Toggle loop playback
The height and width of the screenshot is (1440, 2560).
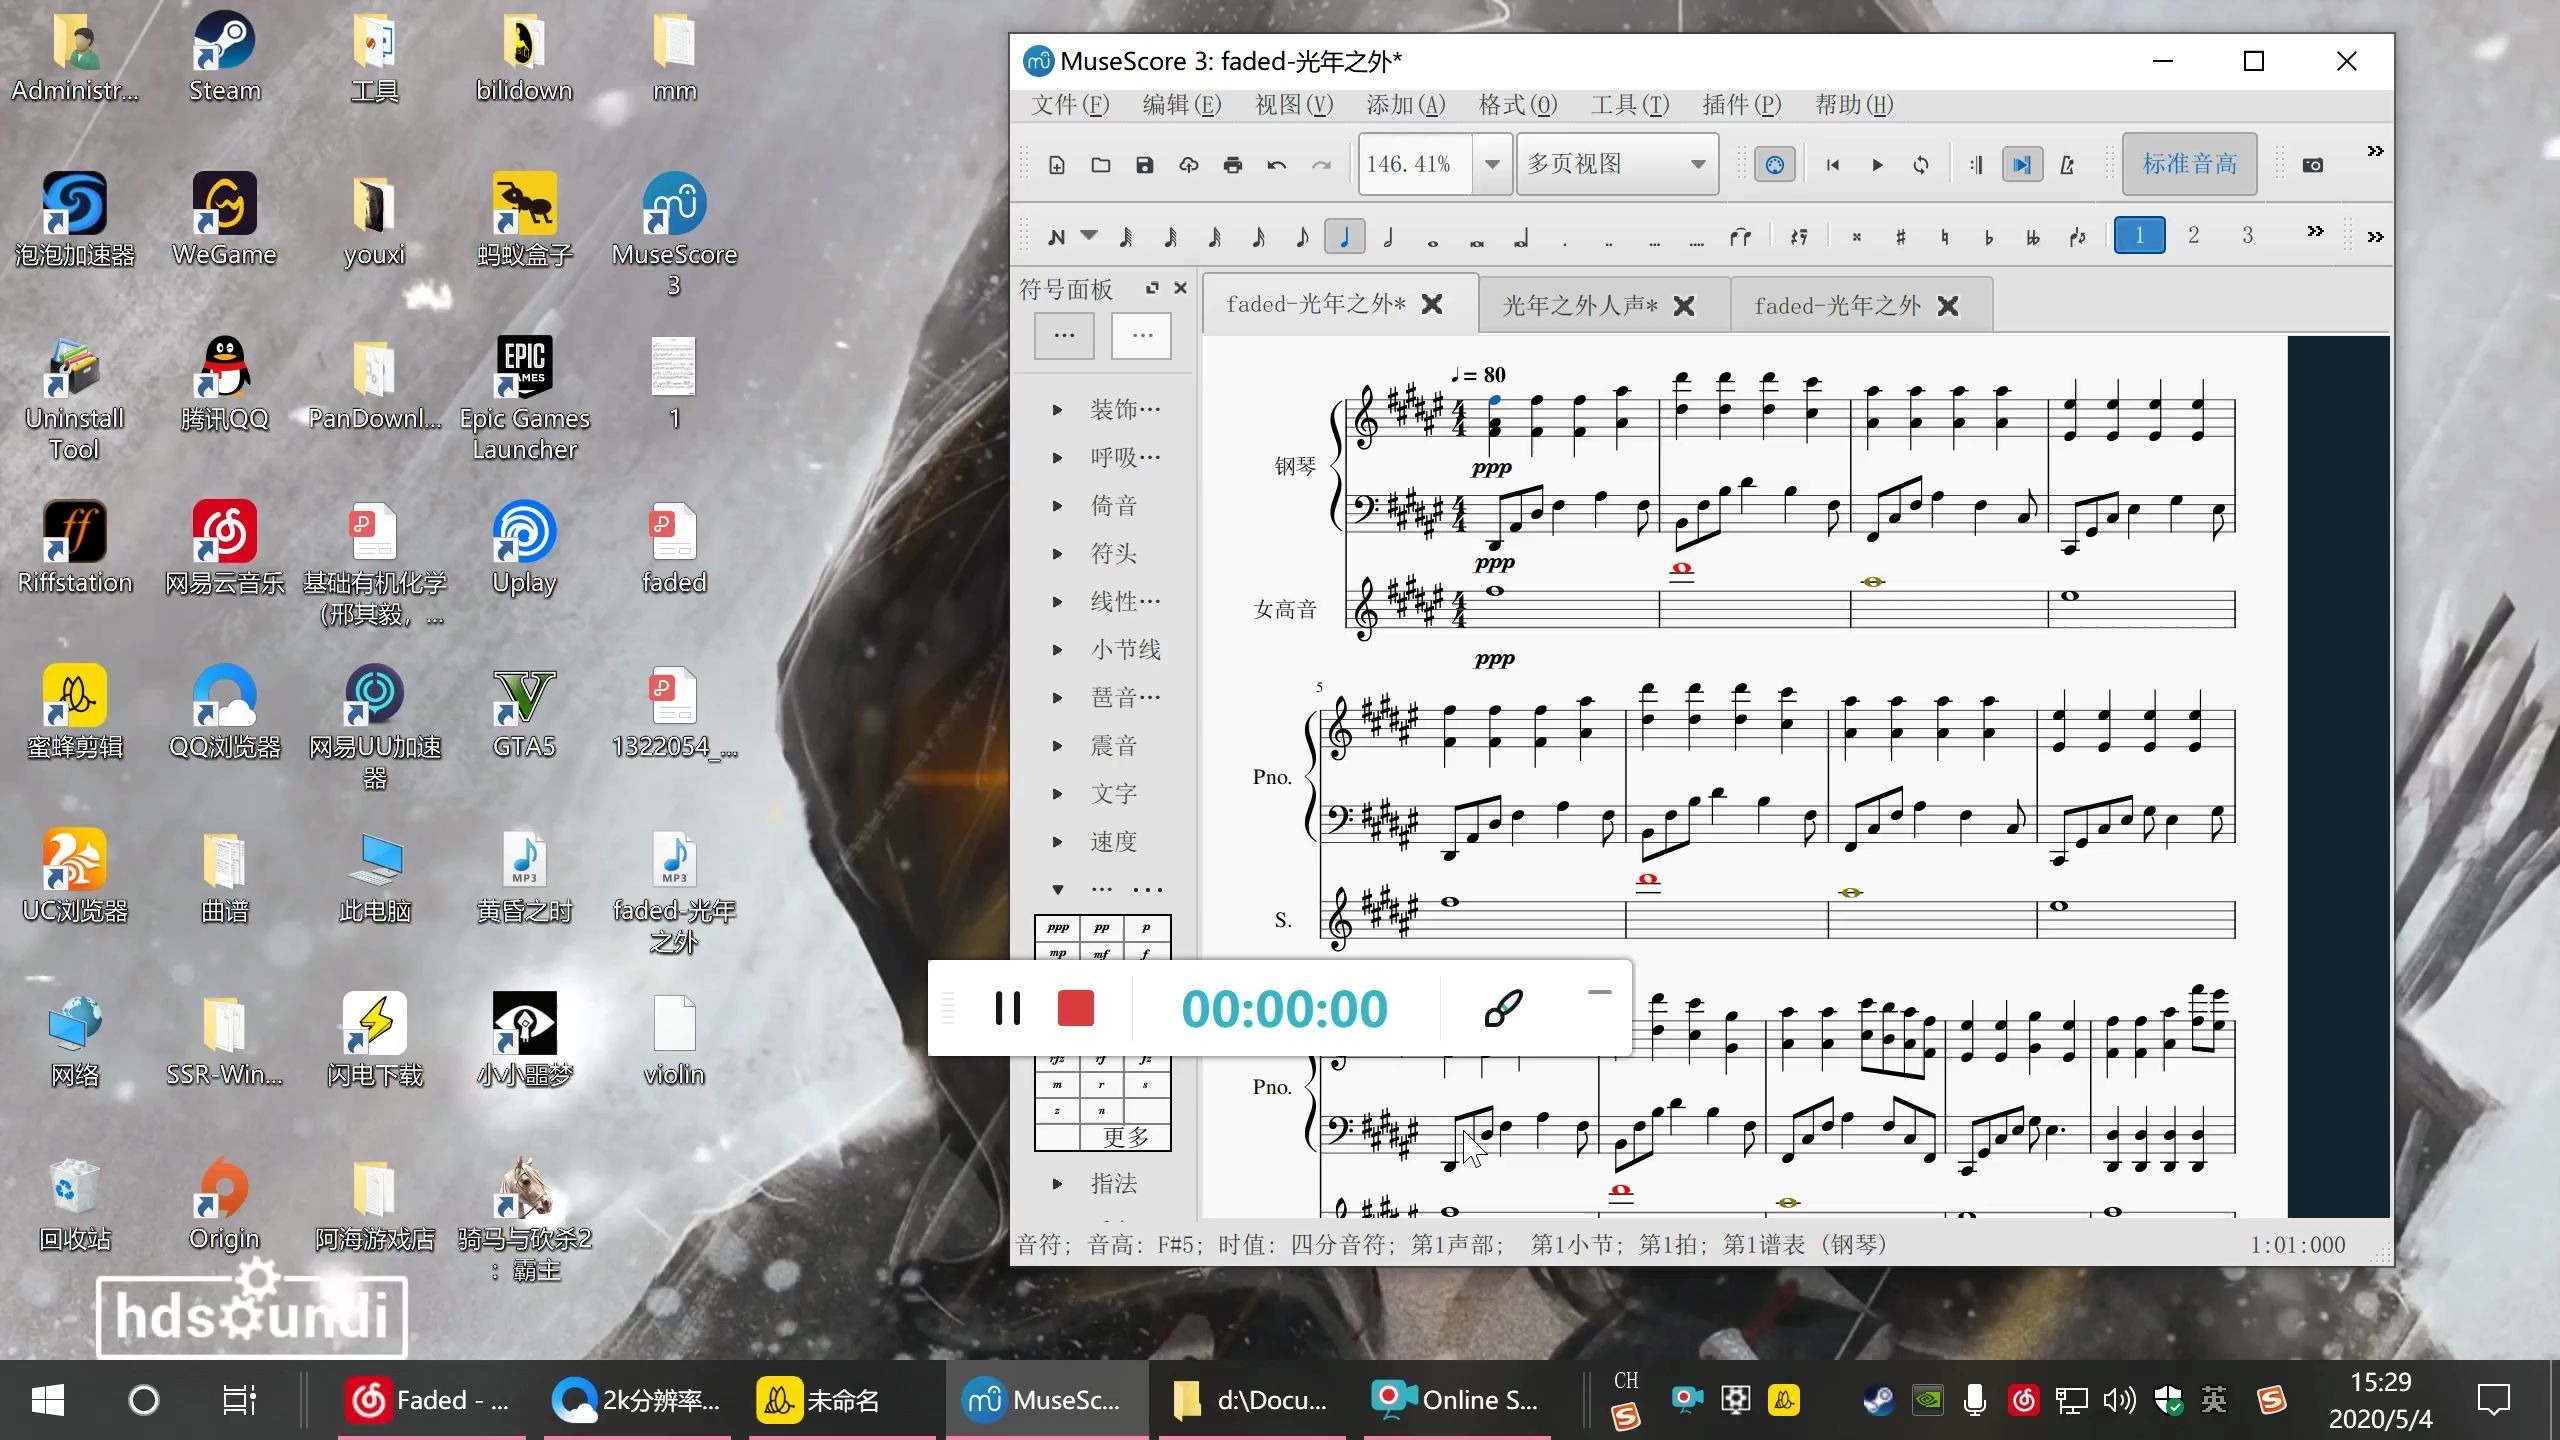(1921, 165)
